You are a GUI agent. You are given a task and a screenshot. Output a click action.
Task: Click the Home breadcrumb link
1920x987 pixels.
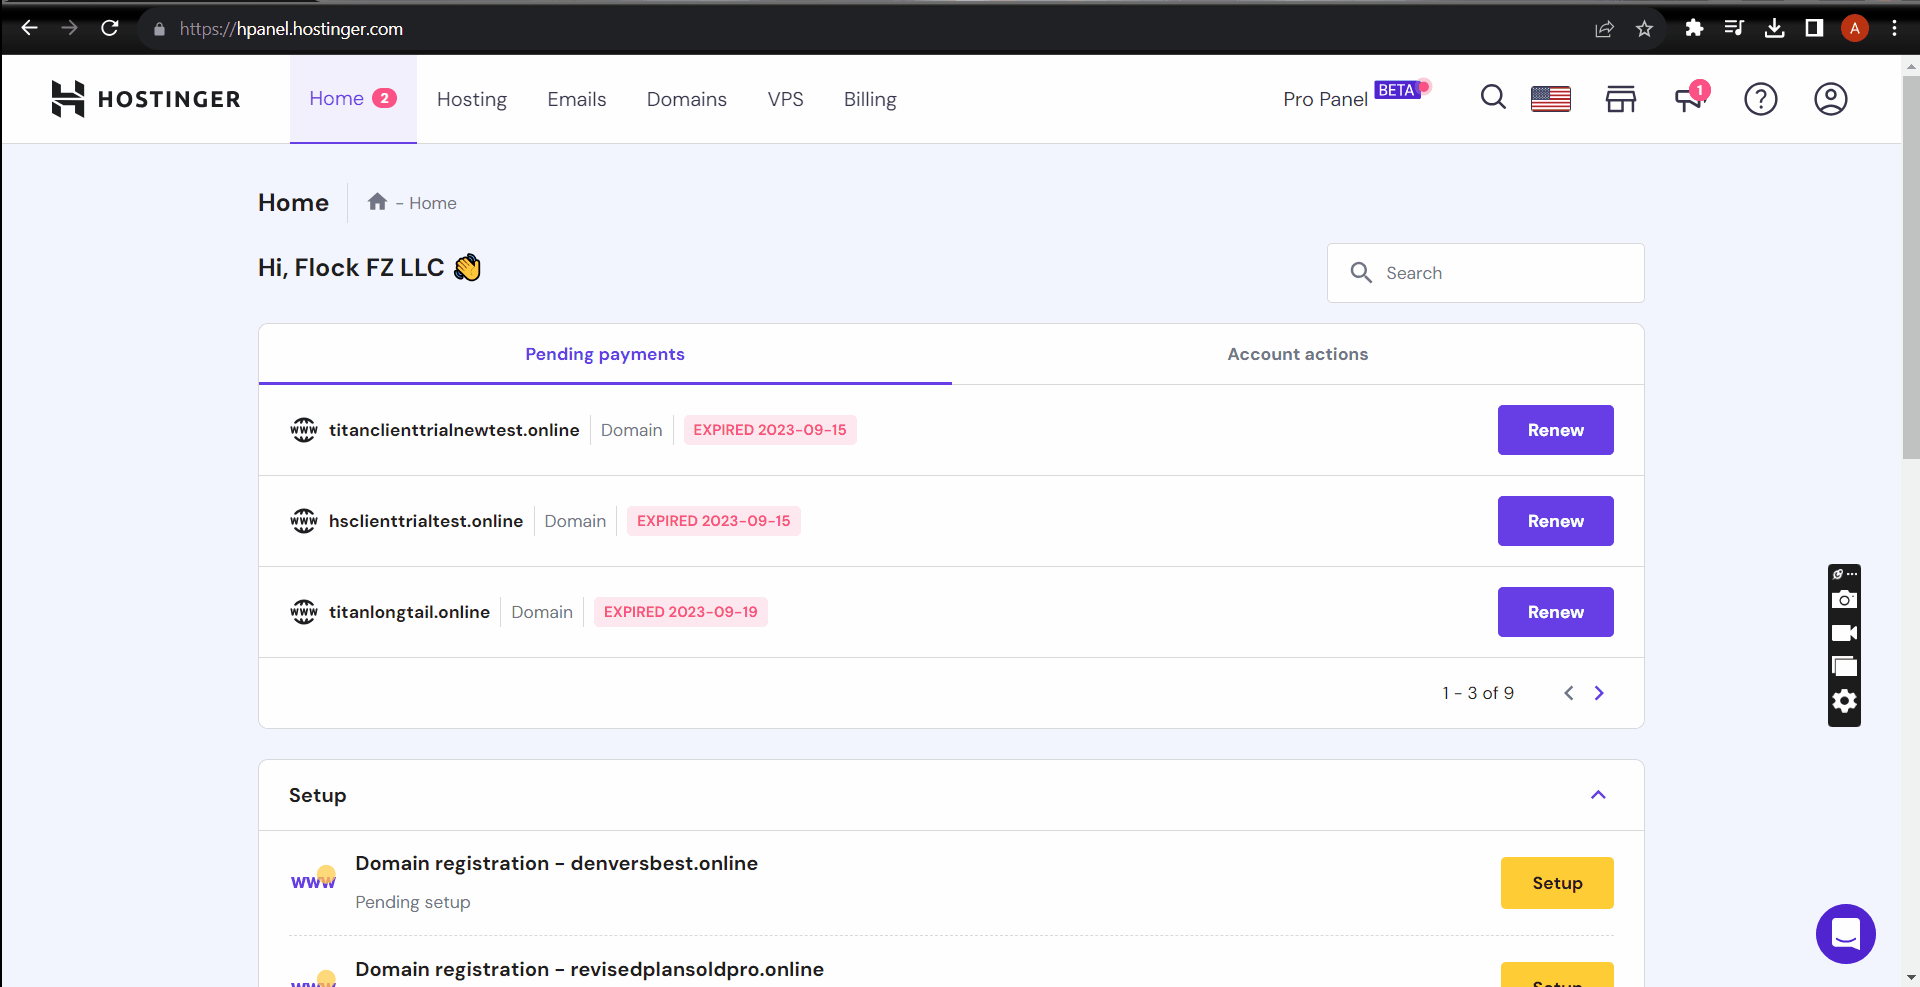433,203
